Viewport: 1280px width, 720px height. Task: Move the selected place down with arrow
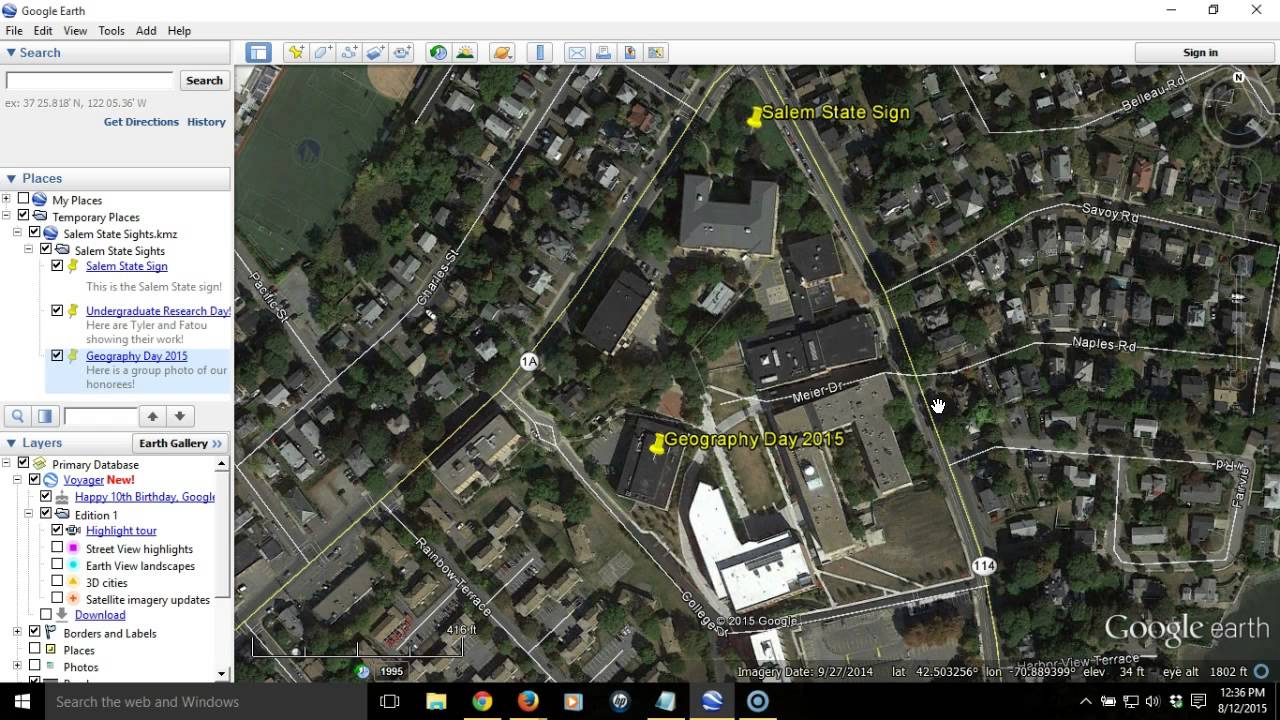[x=179, y=416]
